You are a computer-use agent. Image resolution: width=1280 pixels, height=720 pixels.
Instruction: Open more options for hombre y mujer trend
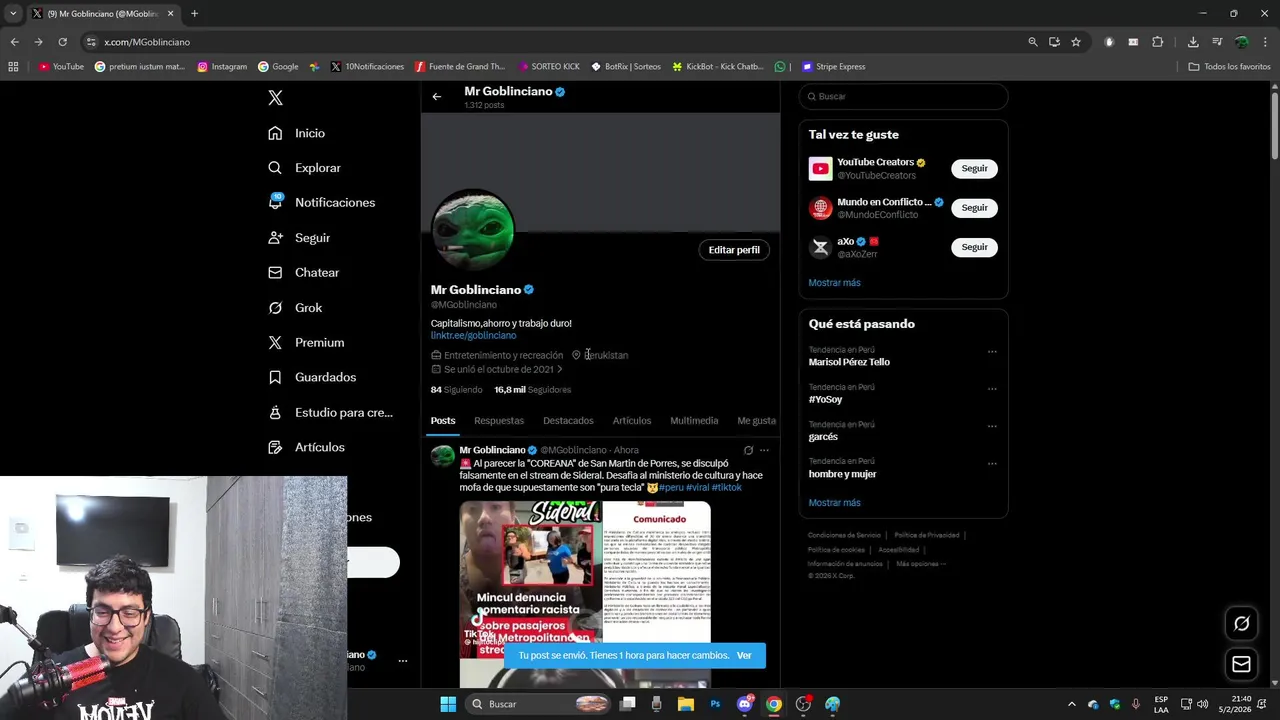(992, 464)
